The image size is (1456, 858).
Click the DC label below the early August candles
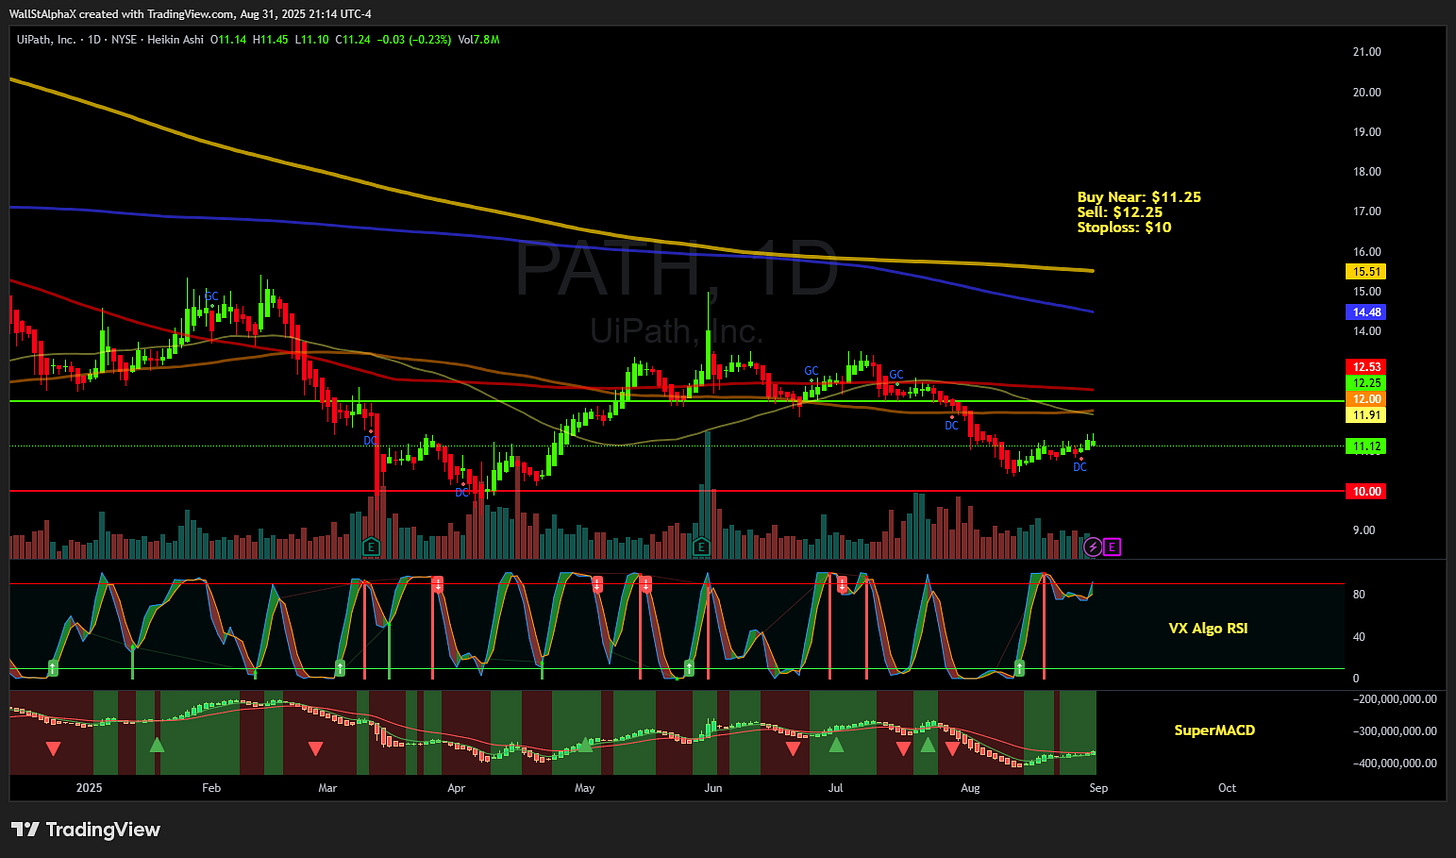point(952,426)
